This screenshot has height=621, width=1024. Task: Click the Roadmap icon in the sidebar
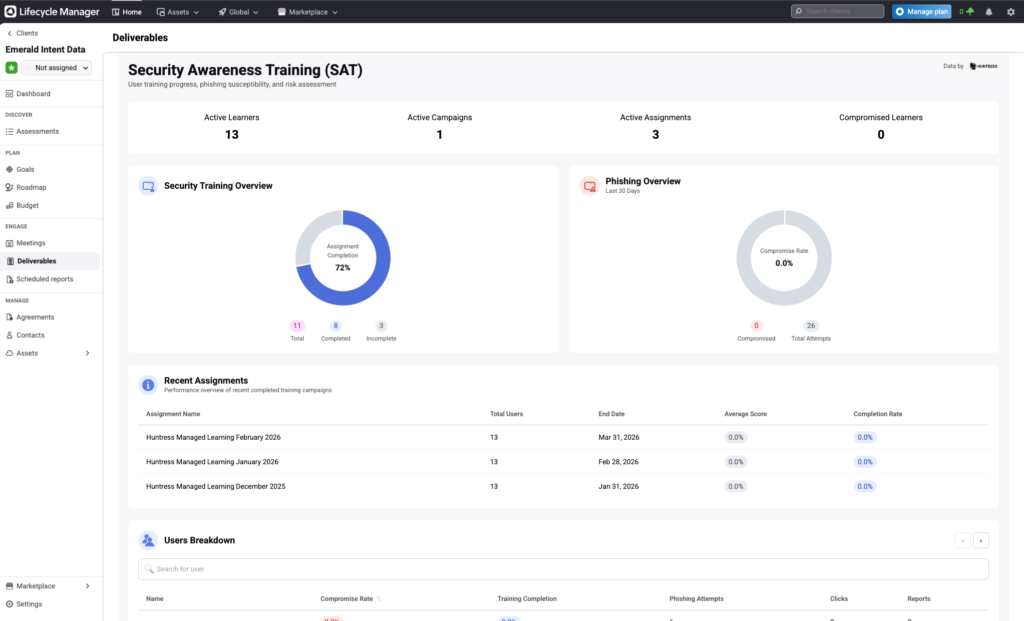[x=9, y=187]
